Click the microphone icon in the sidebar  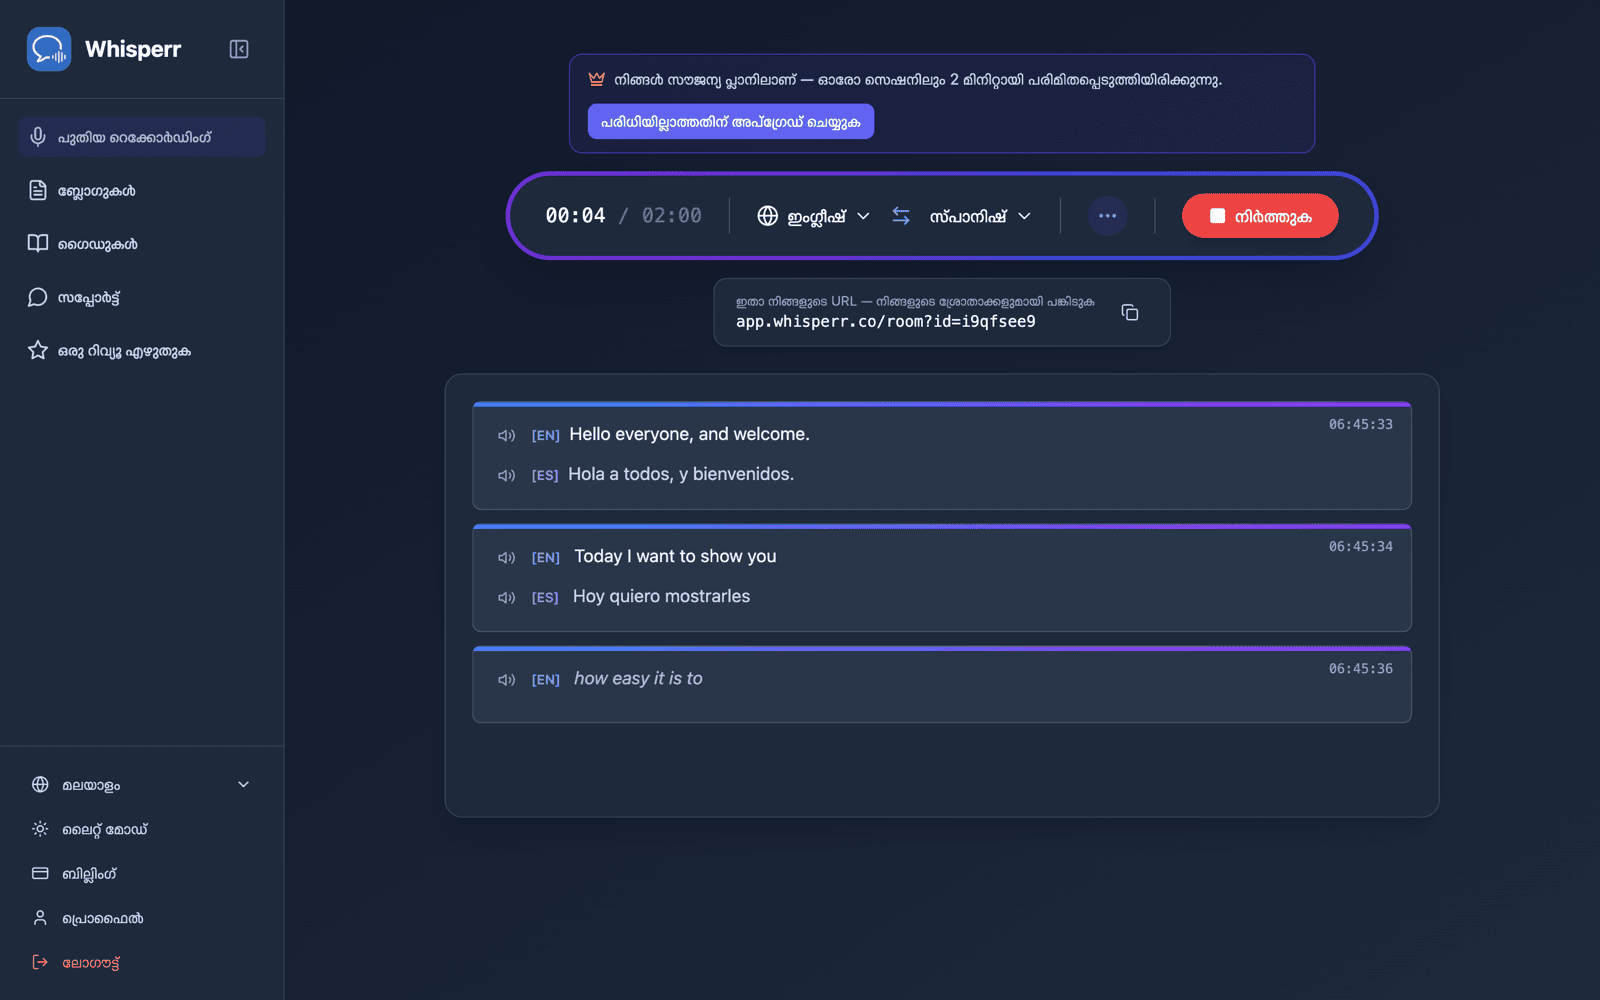[38, 137]
